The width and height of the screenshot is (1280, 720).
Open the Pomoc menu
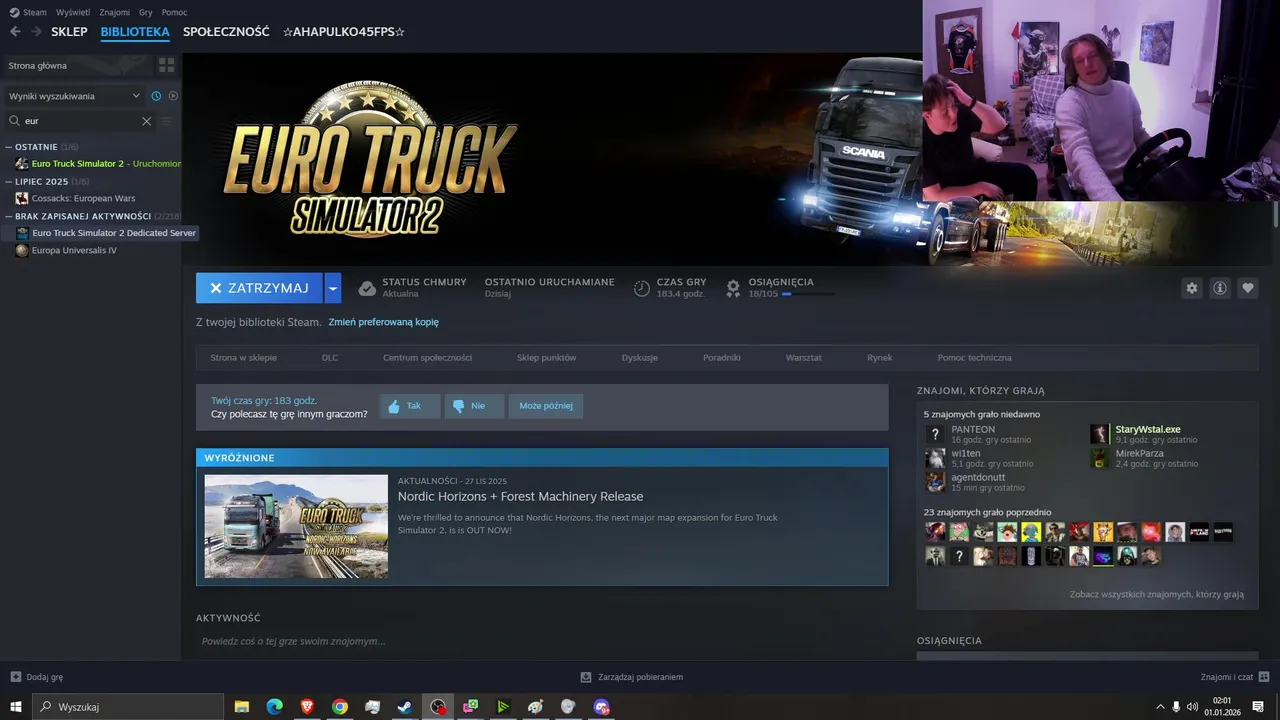point(174,12)
